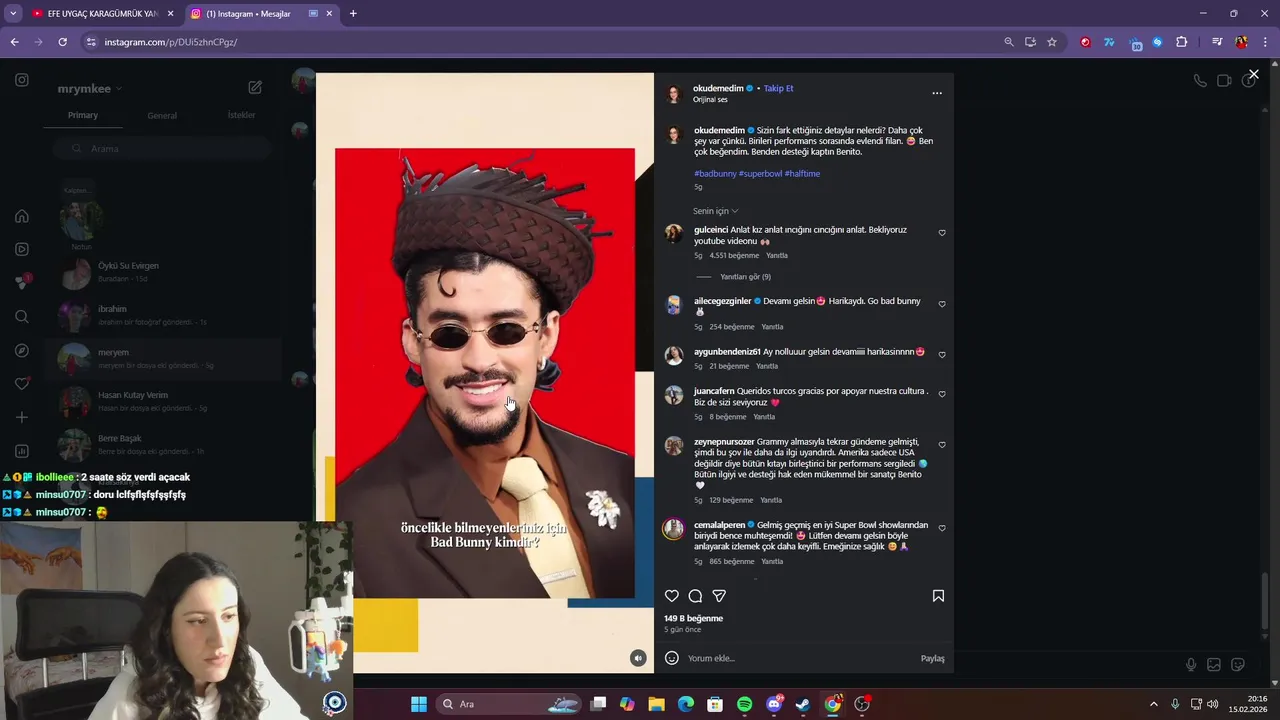
Task: Open emoji picker in comment box
Action: click(672, 658)
